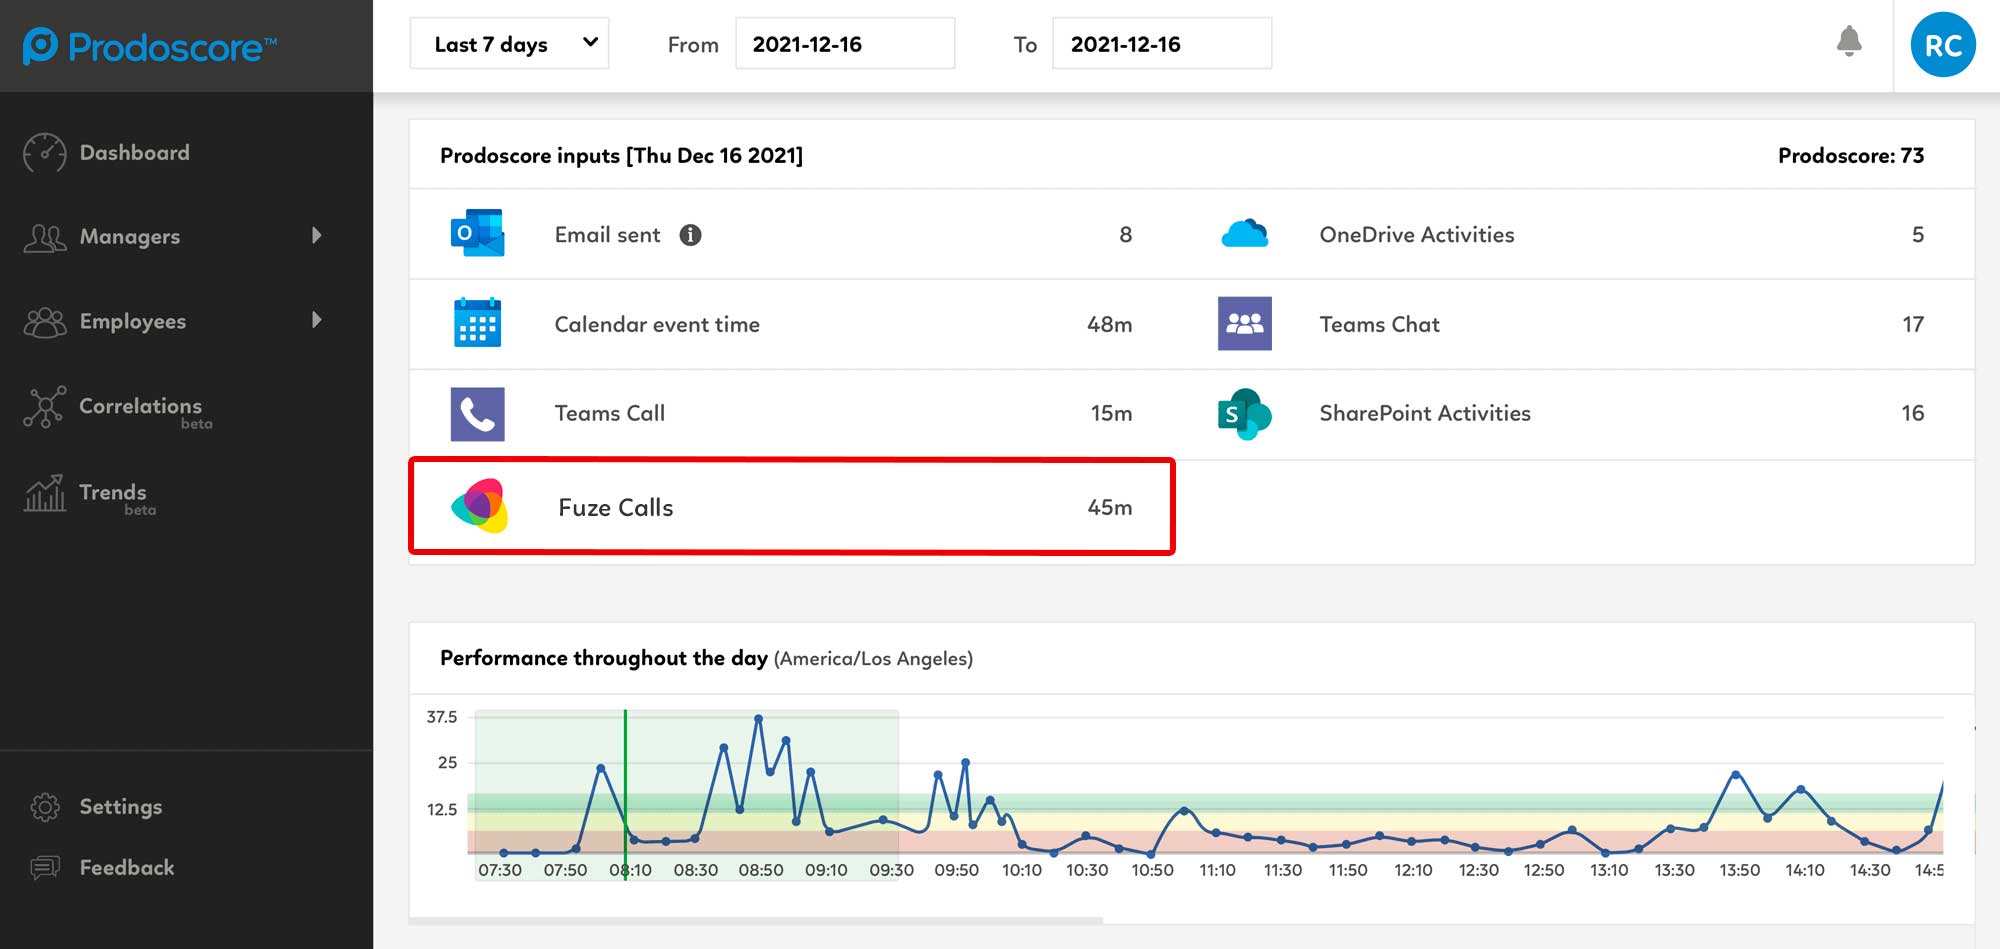This screenshot has height=949, width=2000.
Task: Go to Dashboard
Action: coord(134,153)
